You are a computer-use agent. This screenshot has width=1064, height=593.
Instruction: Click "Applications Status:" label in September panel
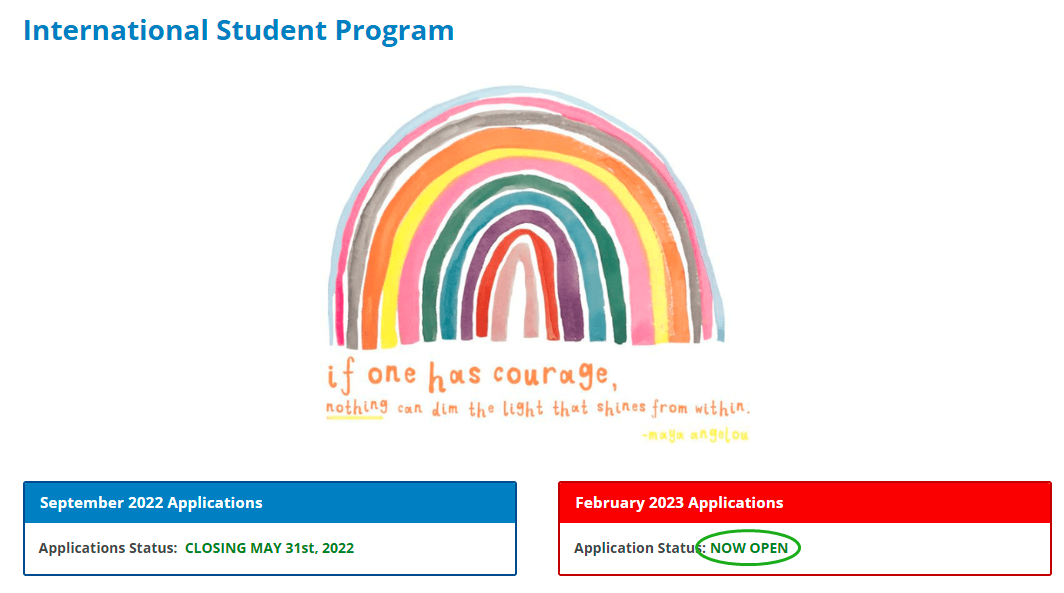pos(108,548)
